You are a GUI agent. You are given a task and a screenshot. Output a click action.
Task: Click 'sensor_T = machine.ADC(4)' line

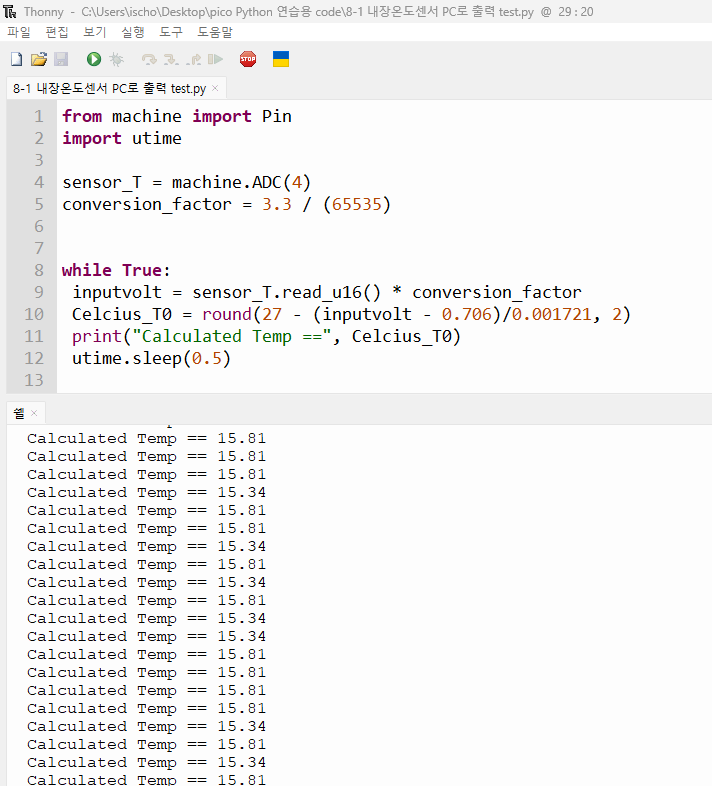(x=187, y=182)
